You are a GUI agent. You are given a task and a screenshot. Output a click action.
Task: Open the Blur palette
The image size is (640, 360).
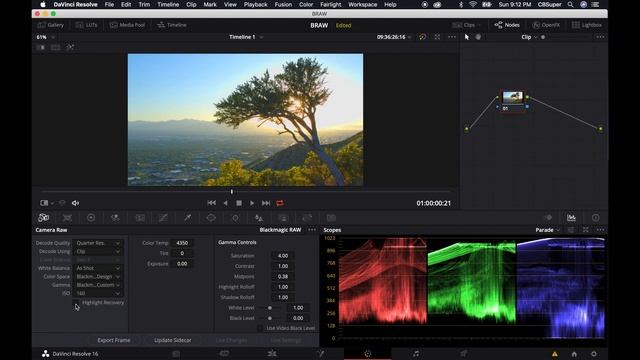coord(259,218)
